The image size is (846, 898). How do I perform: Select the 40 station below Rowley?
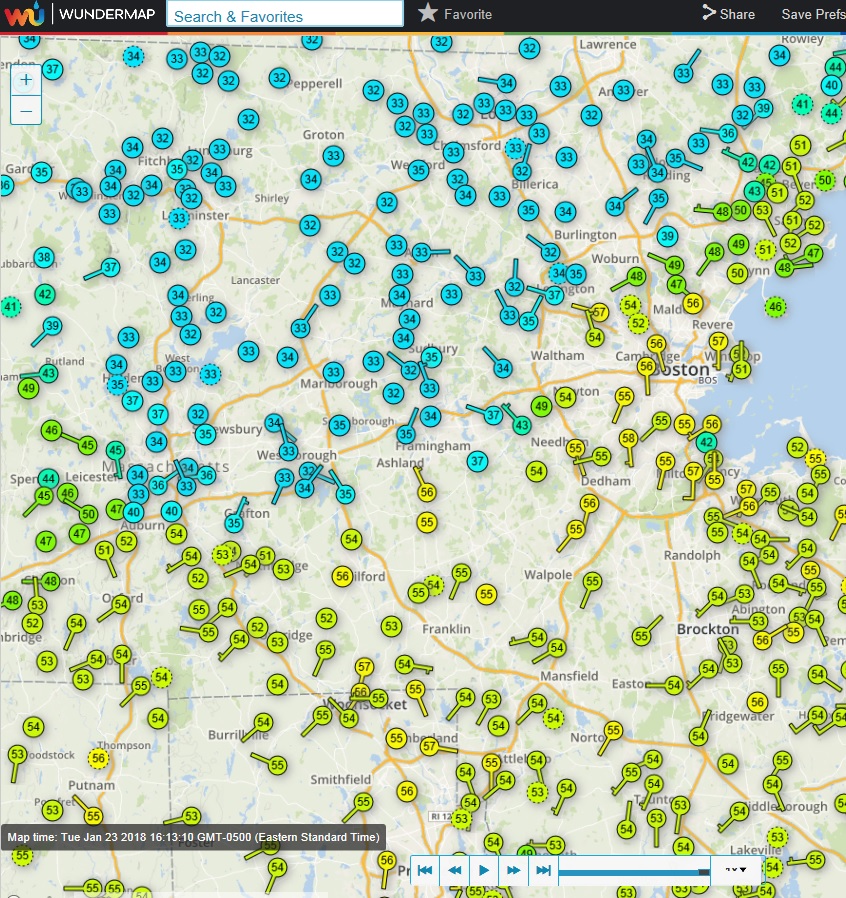(x=832, y=86)
